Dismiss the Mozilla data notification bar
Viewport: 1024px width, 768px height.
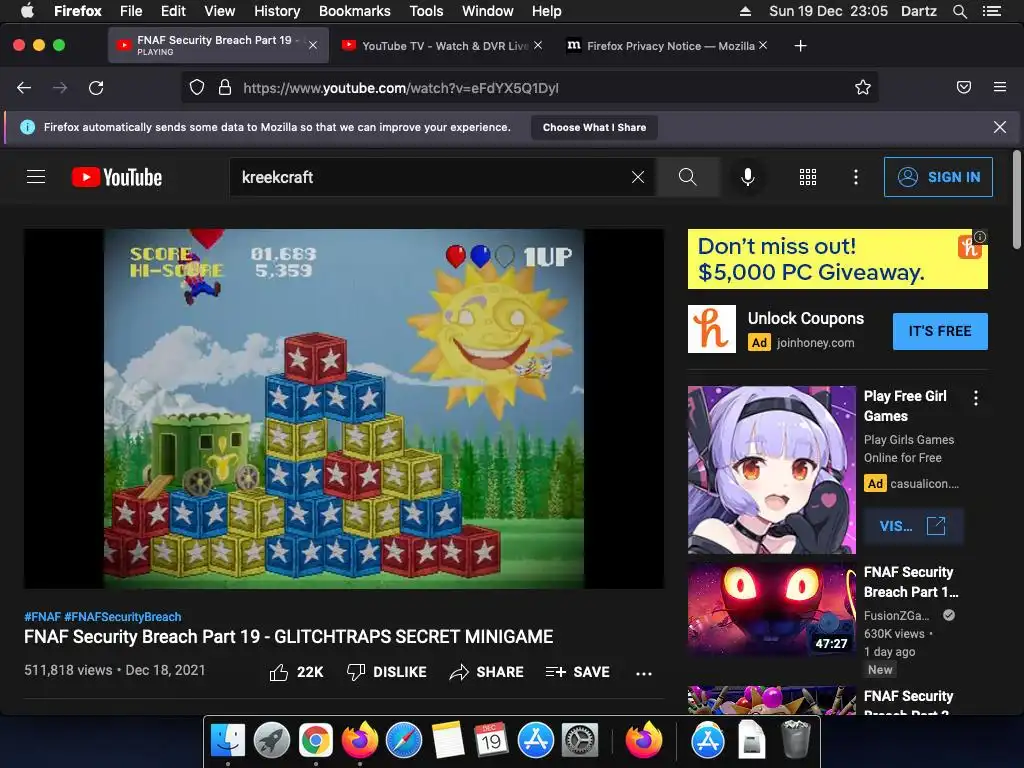click(1000, 127)
